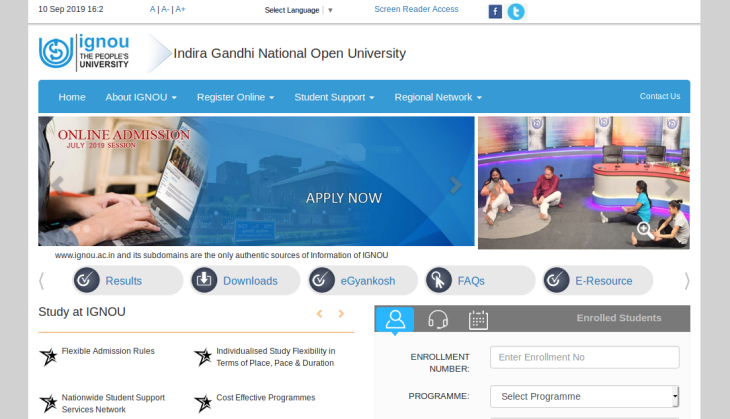This screenshot has width=730, height=419.
Task: Click star beside Nationwide Student Support
Action: (x=48, y=403)
